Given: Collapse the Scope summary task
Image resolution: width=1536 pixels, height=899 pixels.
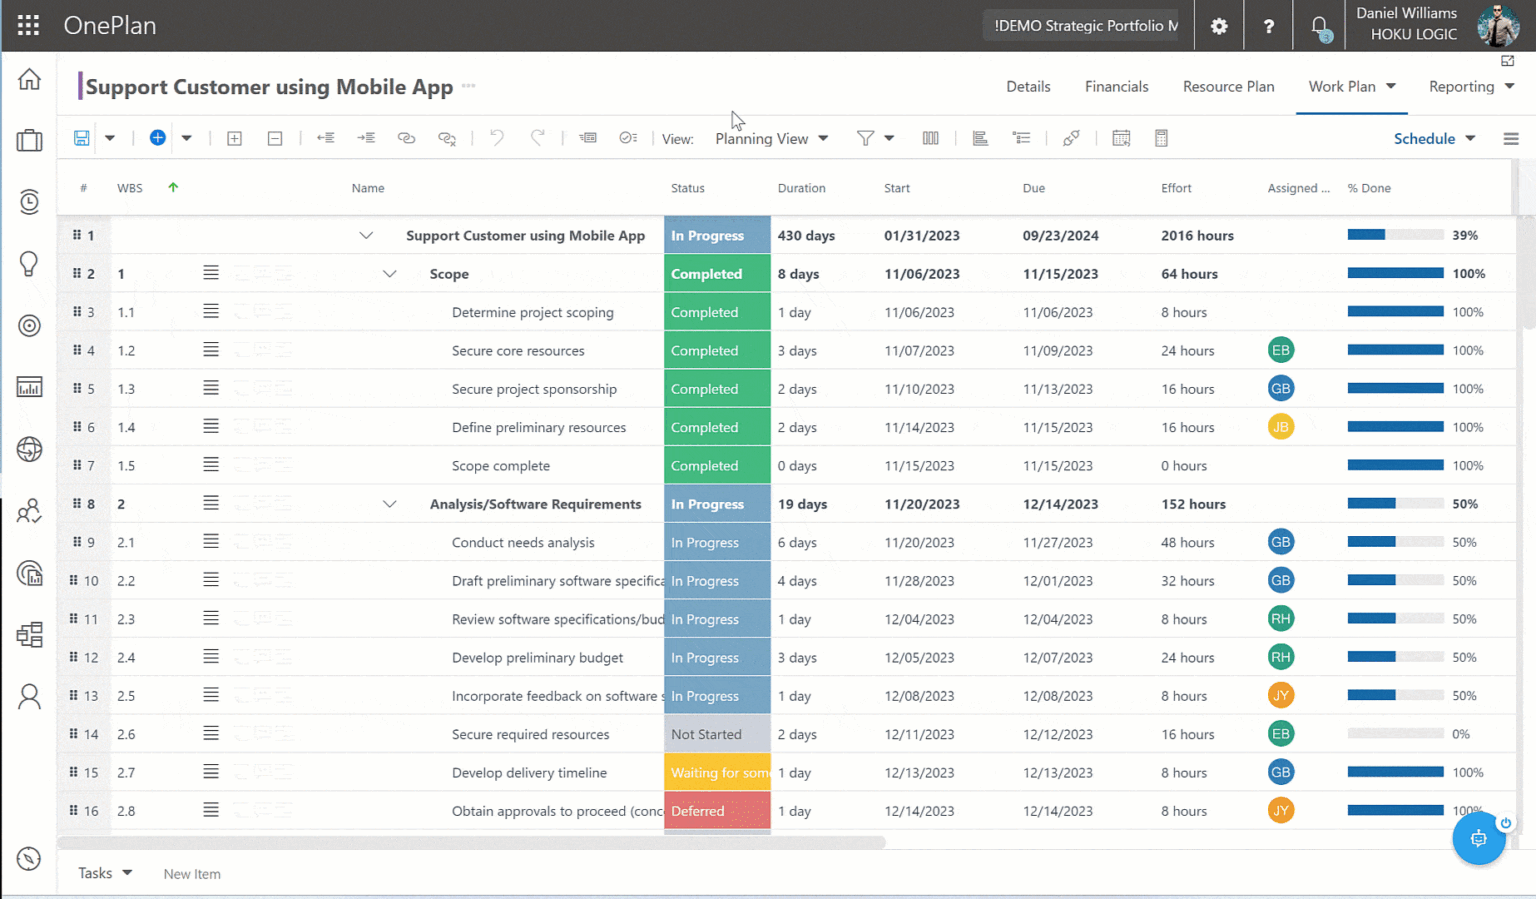Looking at the screenshot, I should pyautogui.click(x=389, y=274).
